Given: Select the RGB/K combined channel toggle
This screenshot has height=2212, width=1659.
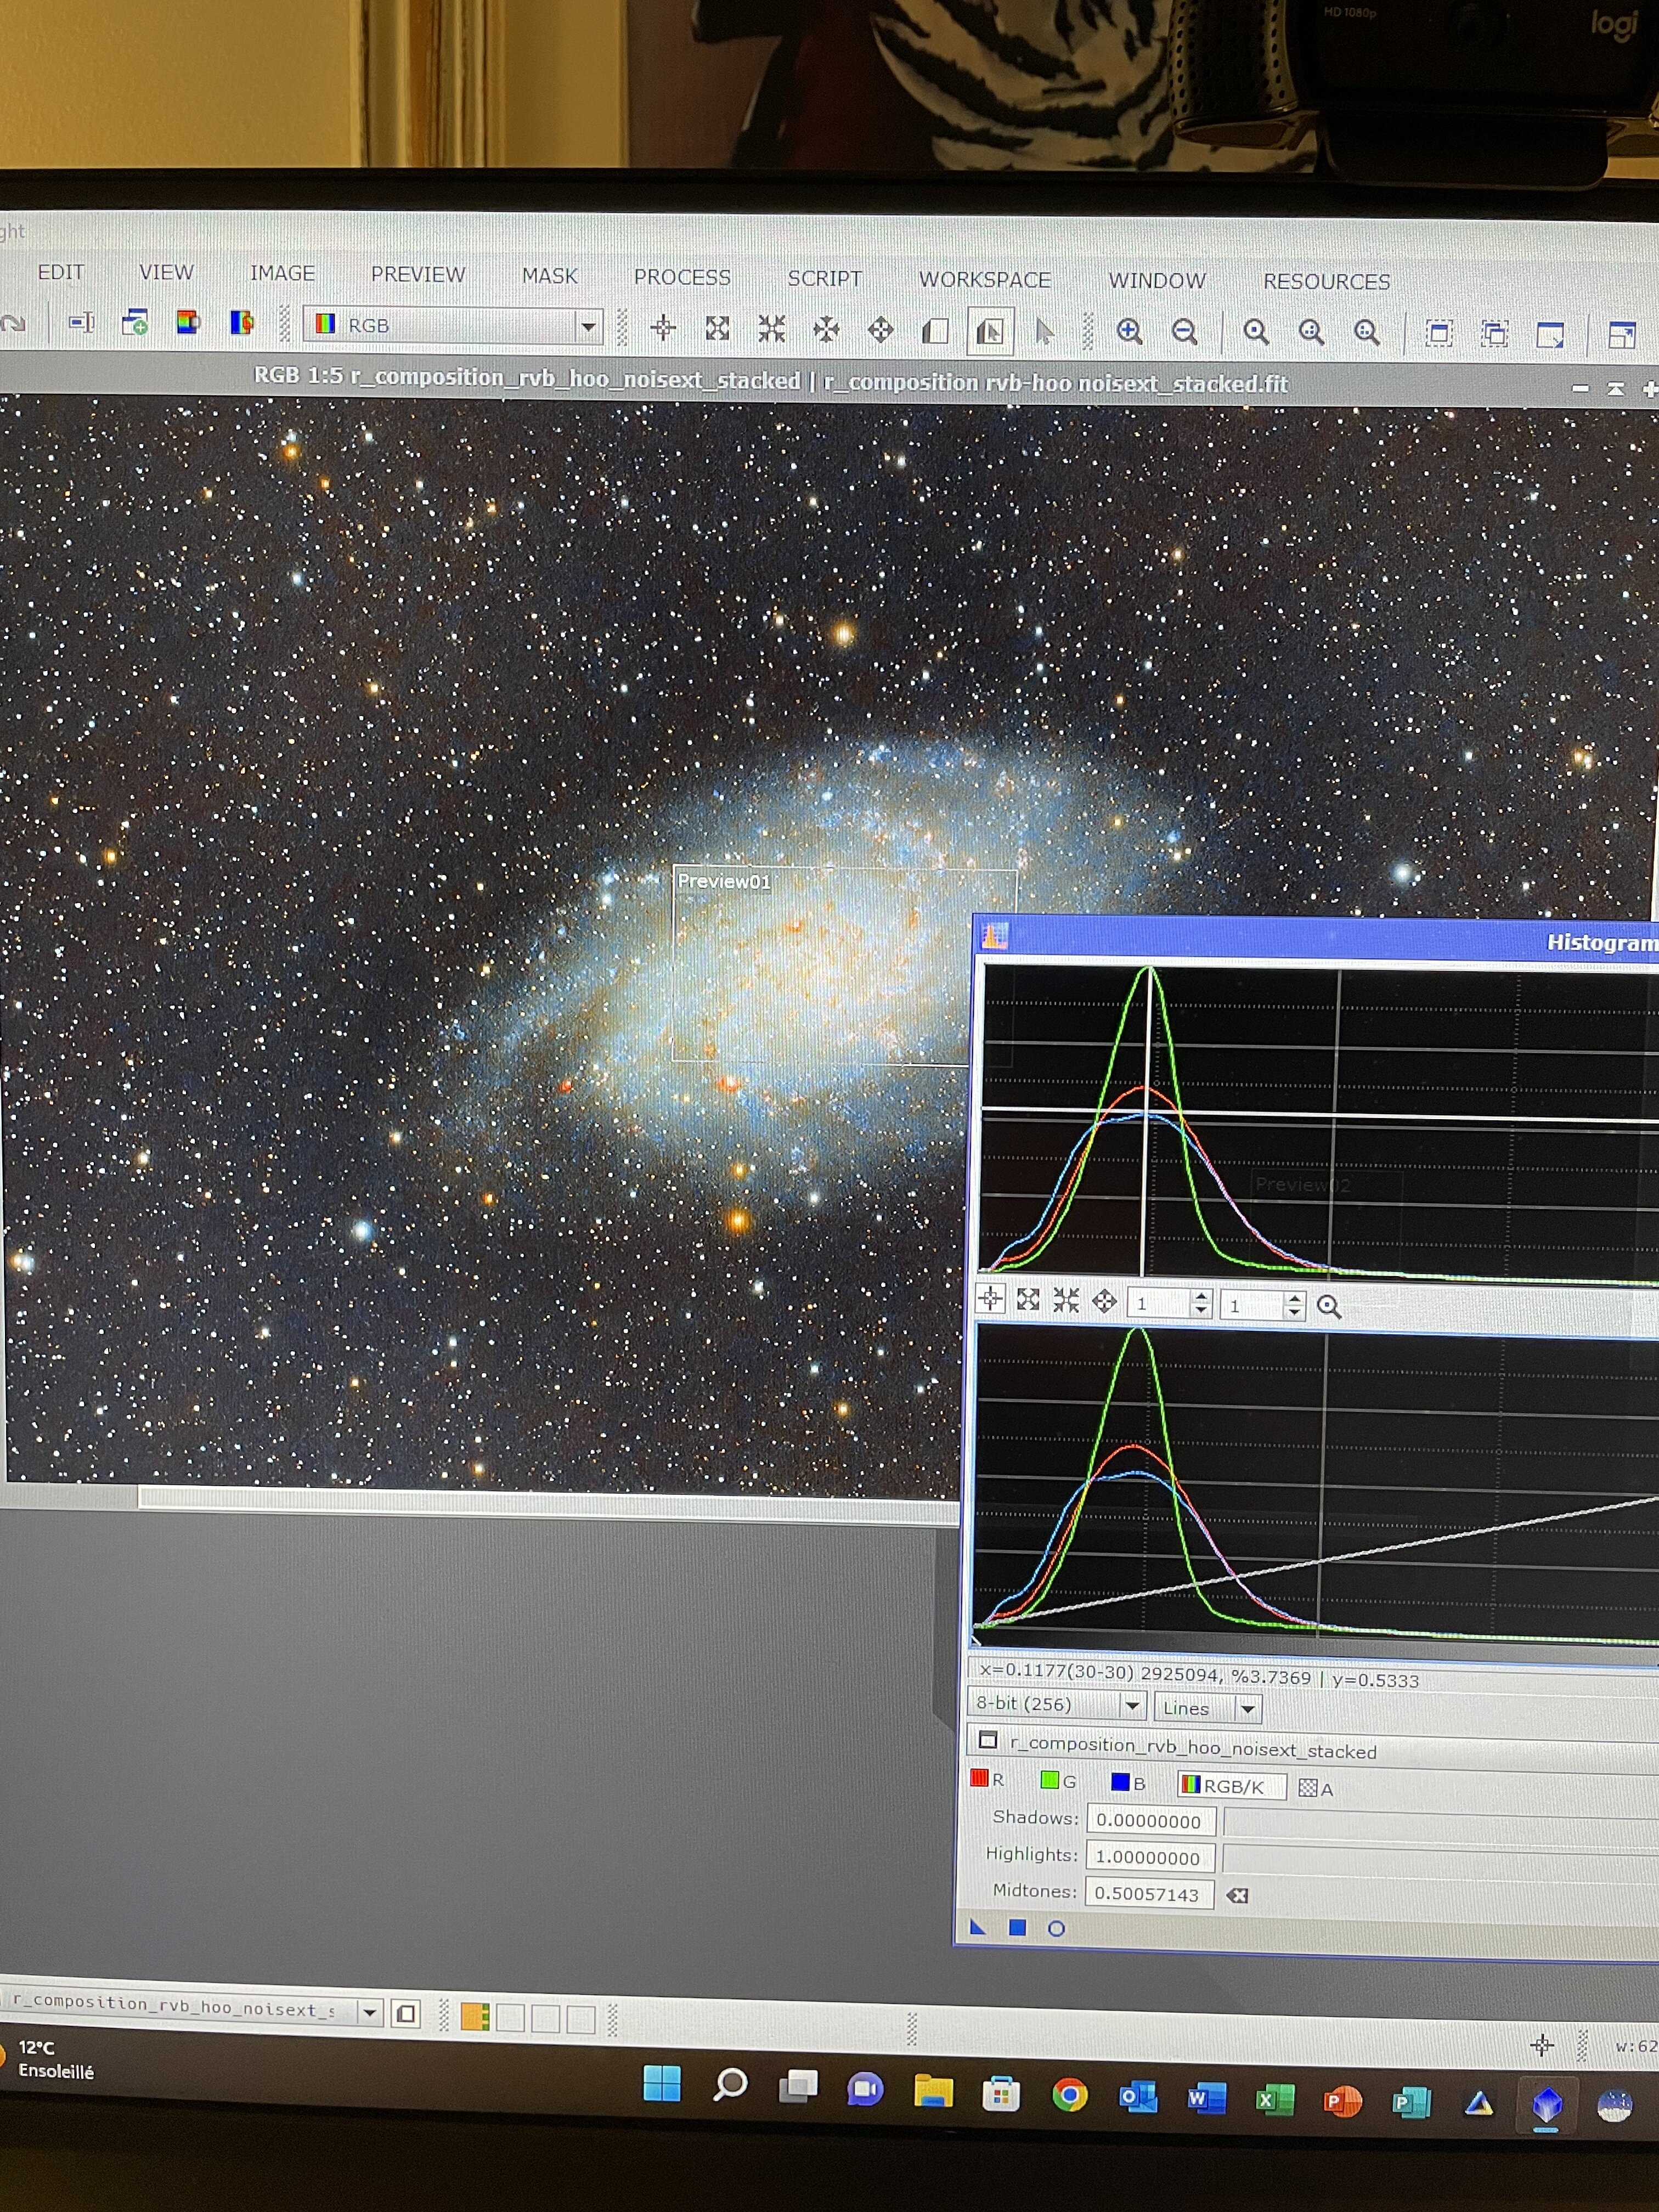Looking at the screenshot, I should coord(1231,1785).
